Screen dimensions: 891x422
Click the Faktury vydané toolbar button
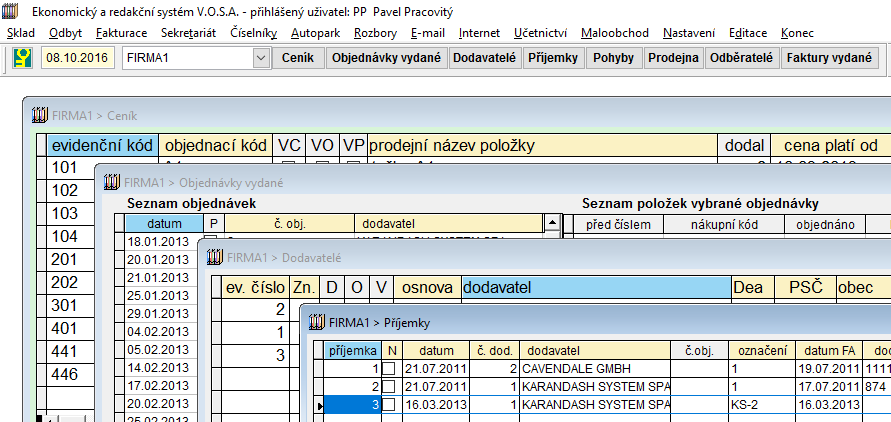[x=829, y=58]
